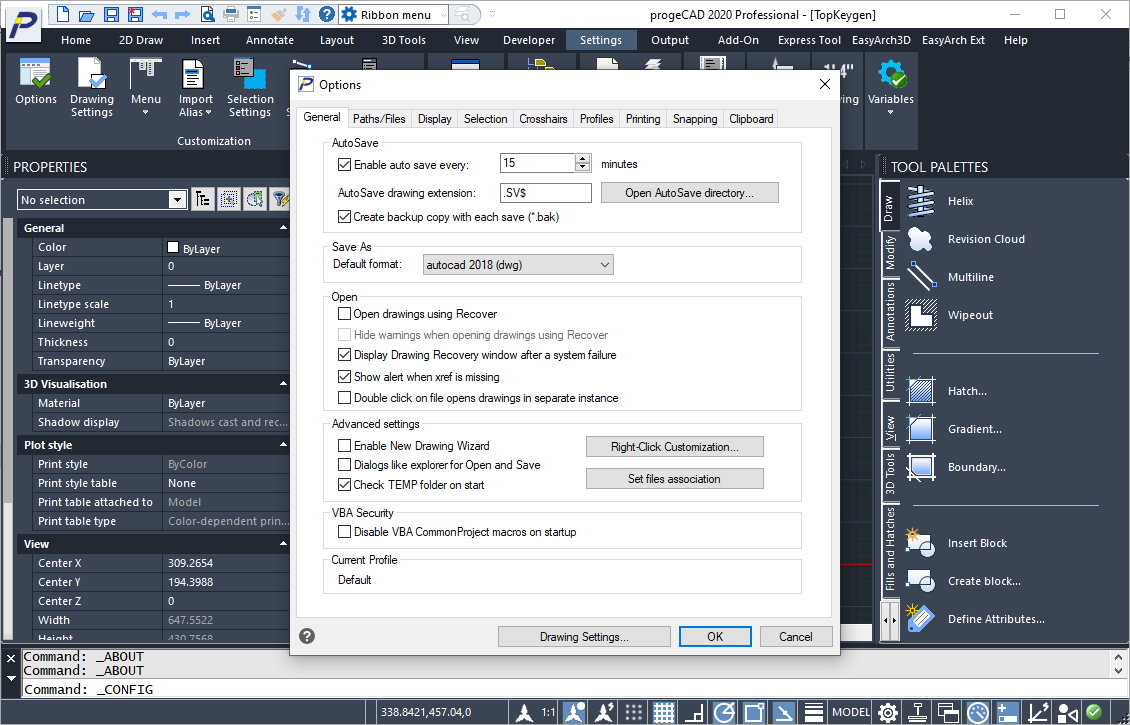Screen dimensions: 1130x725
Task: Click the quick select funnel icon in Properties
Action: [x=280, y=200]
